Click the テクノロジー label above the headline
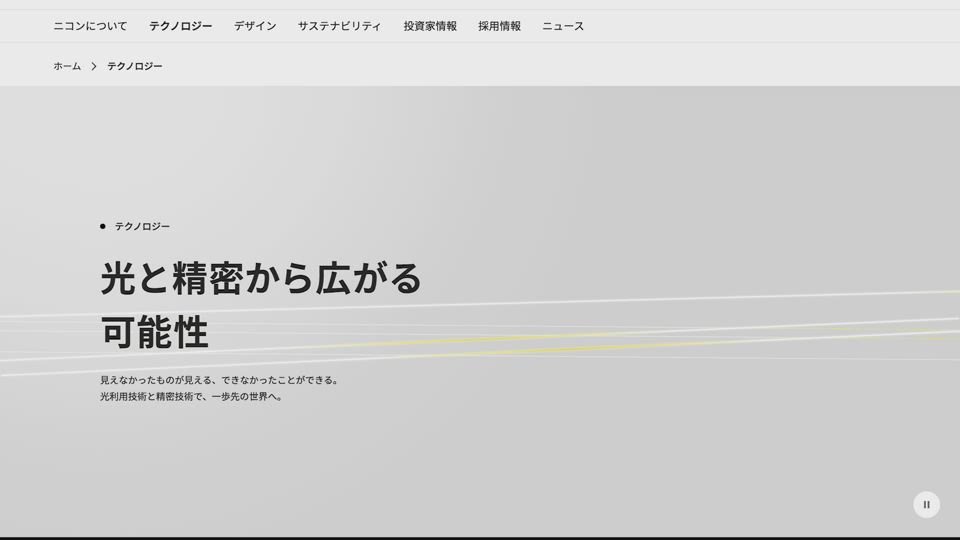The height and width of the screenshot is (540, 960). click(x=142, y=226)
